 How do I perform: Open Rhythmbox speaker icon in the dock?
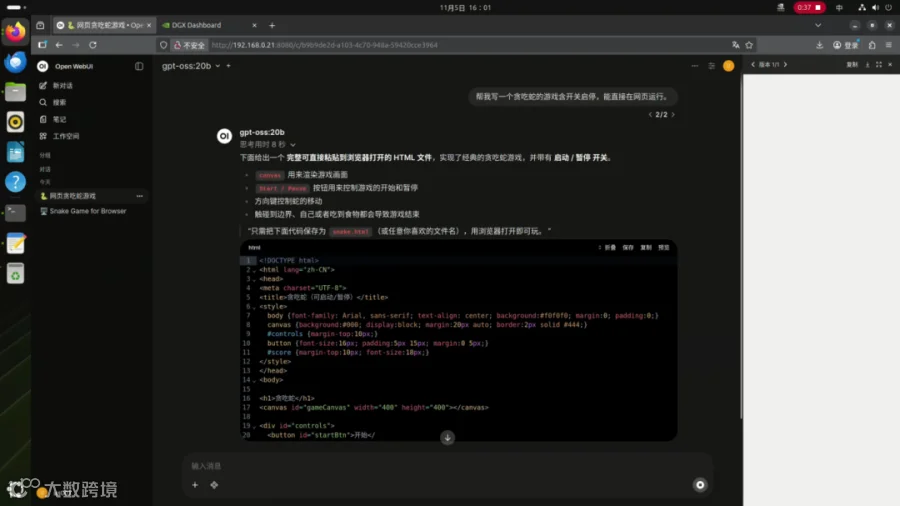coord(15,122)
